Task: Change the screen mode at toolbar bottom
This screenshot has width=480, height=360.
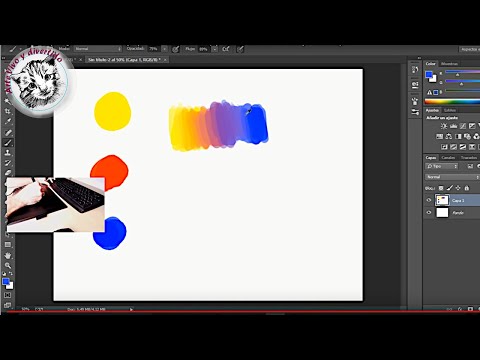Action: [x=7, y=305]
